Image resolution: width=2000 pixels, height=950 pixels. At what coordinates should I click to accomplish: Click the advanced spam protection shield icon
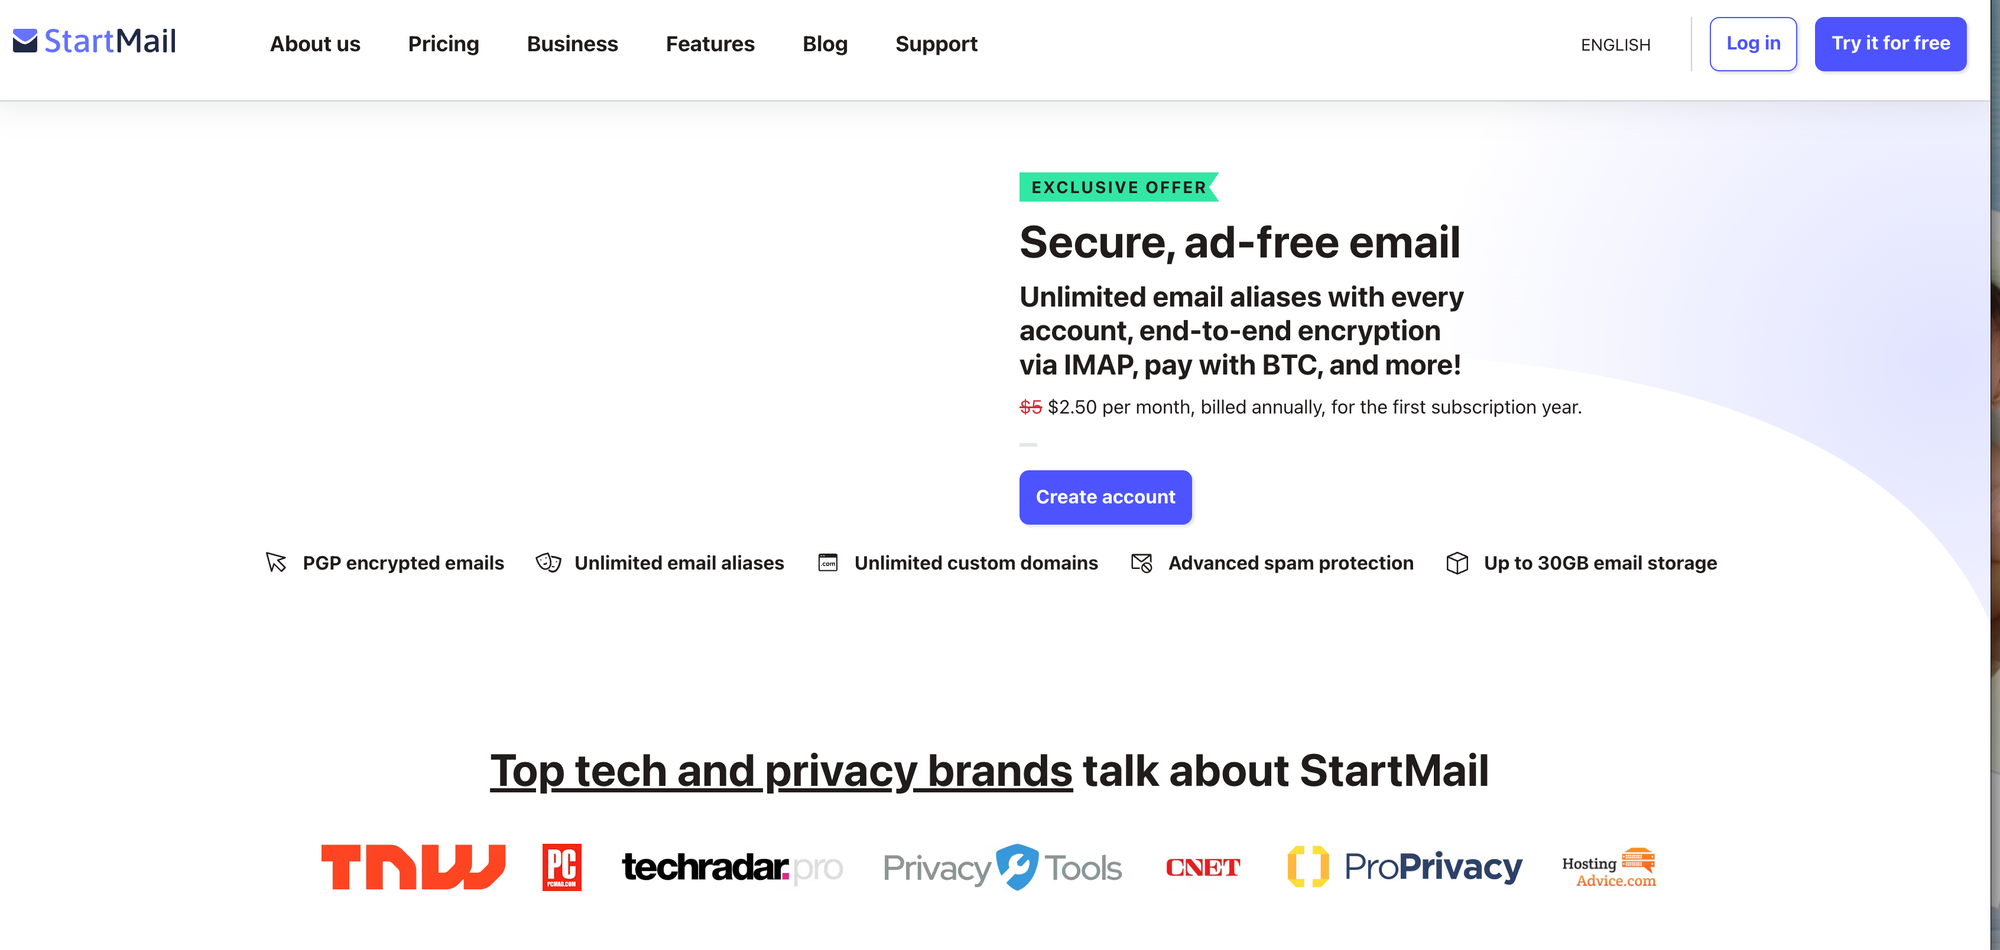[1141, 563]
